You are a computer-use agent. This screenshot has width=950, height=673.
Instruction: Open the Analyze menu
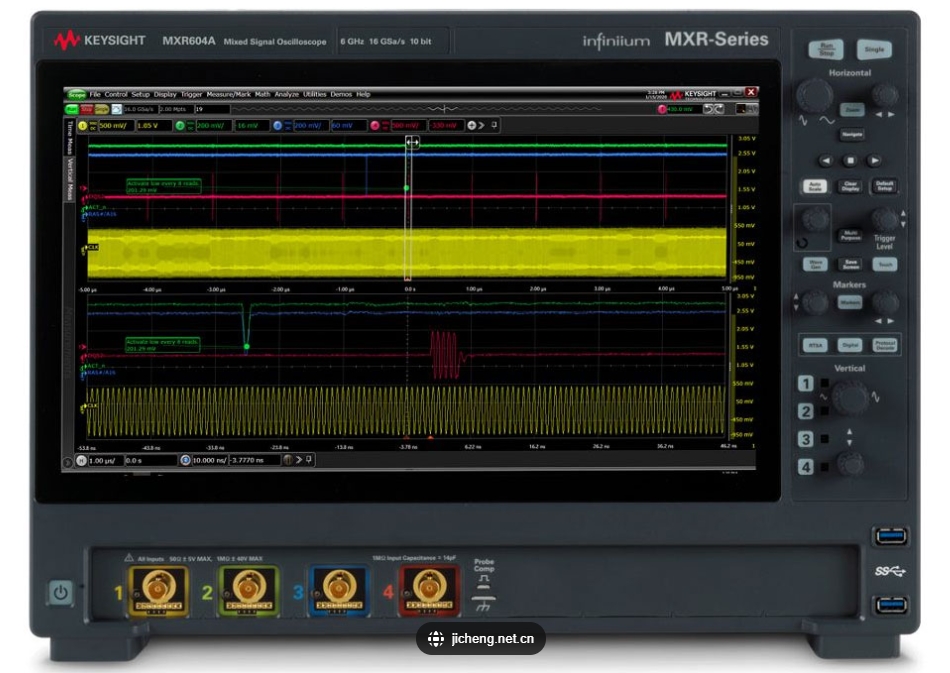[x=287, y=94]
